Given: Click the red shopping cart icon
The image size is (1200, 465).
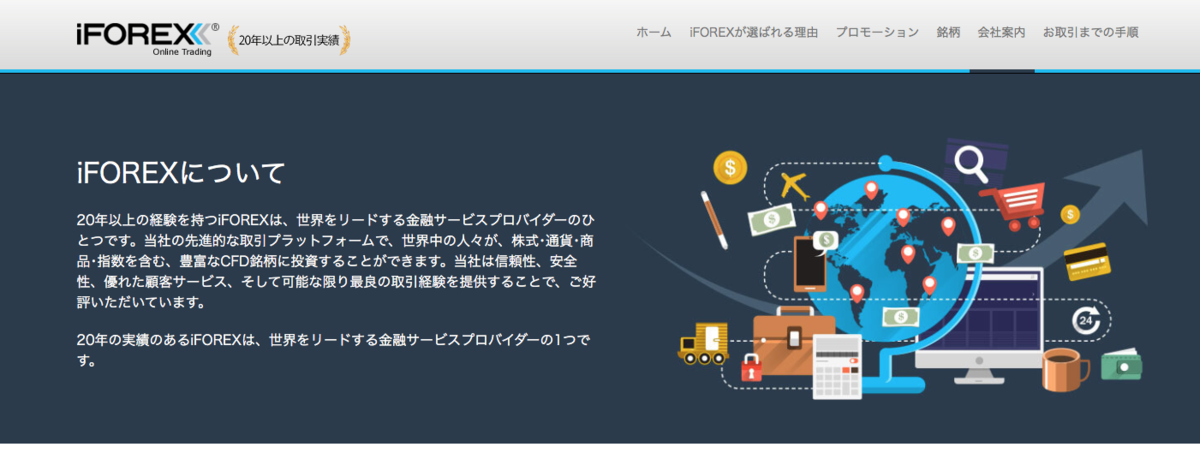Looking at the screenshot, I should 1011,205.
